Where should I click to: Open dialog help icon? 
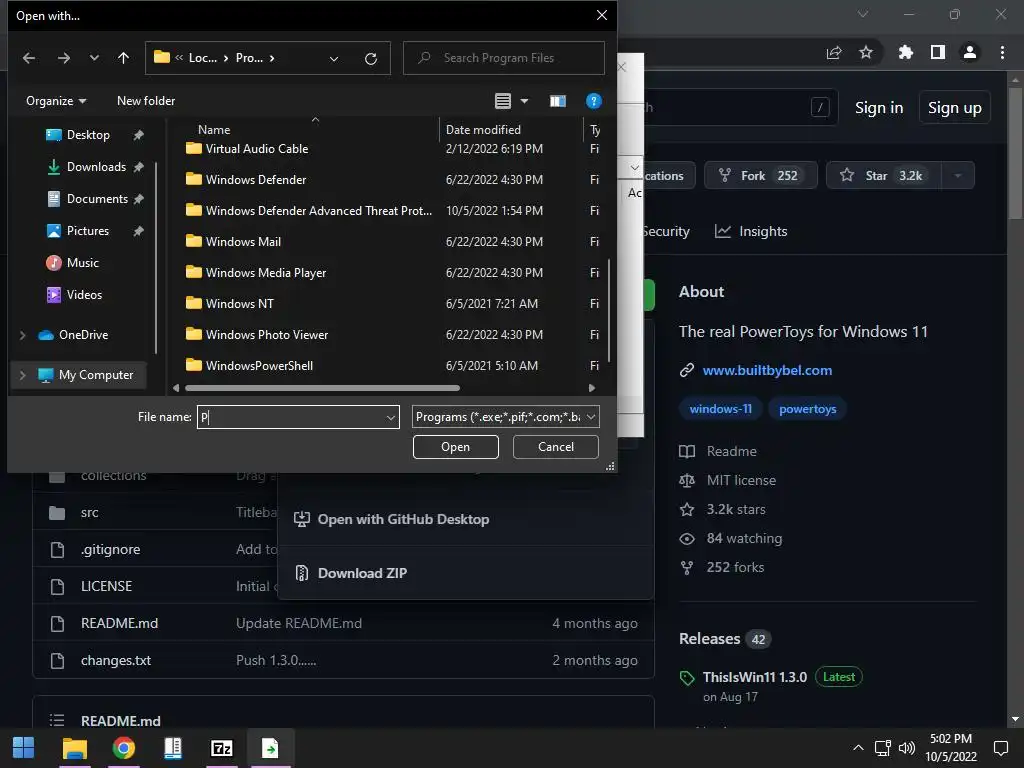[594, 101]
